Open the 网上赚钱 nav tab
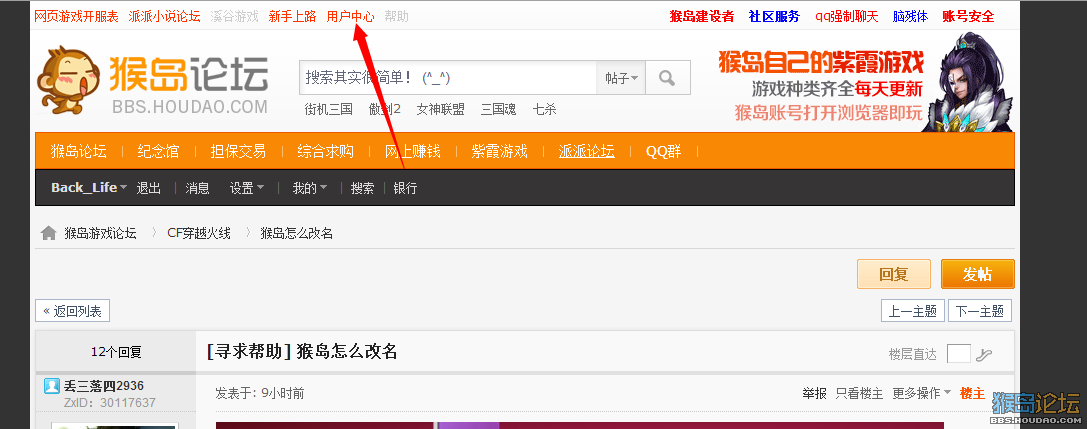The width and height of the screenshot is (1087, 429). pyautogui.click(x=412, y=151)
